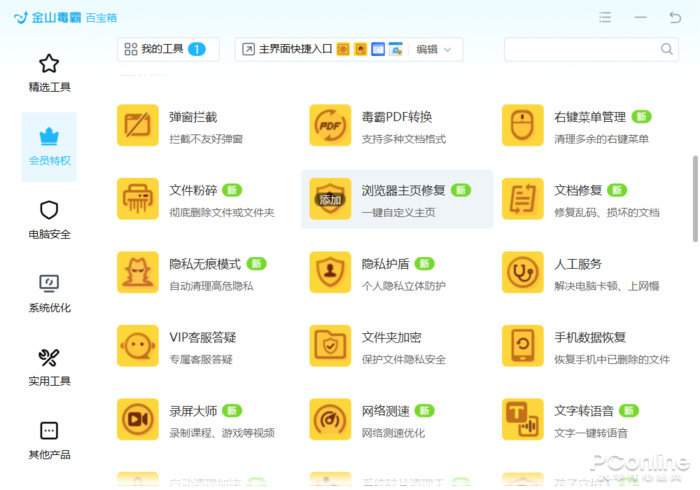
Task: Open the VIP客服答疑 icon
Action: click(138, 346)
